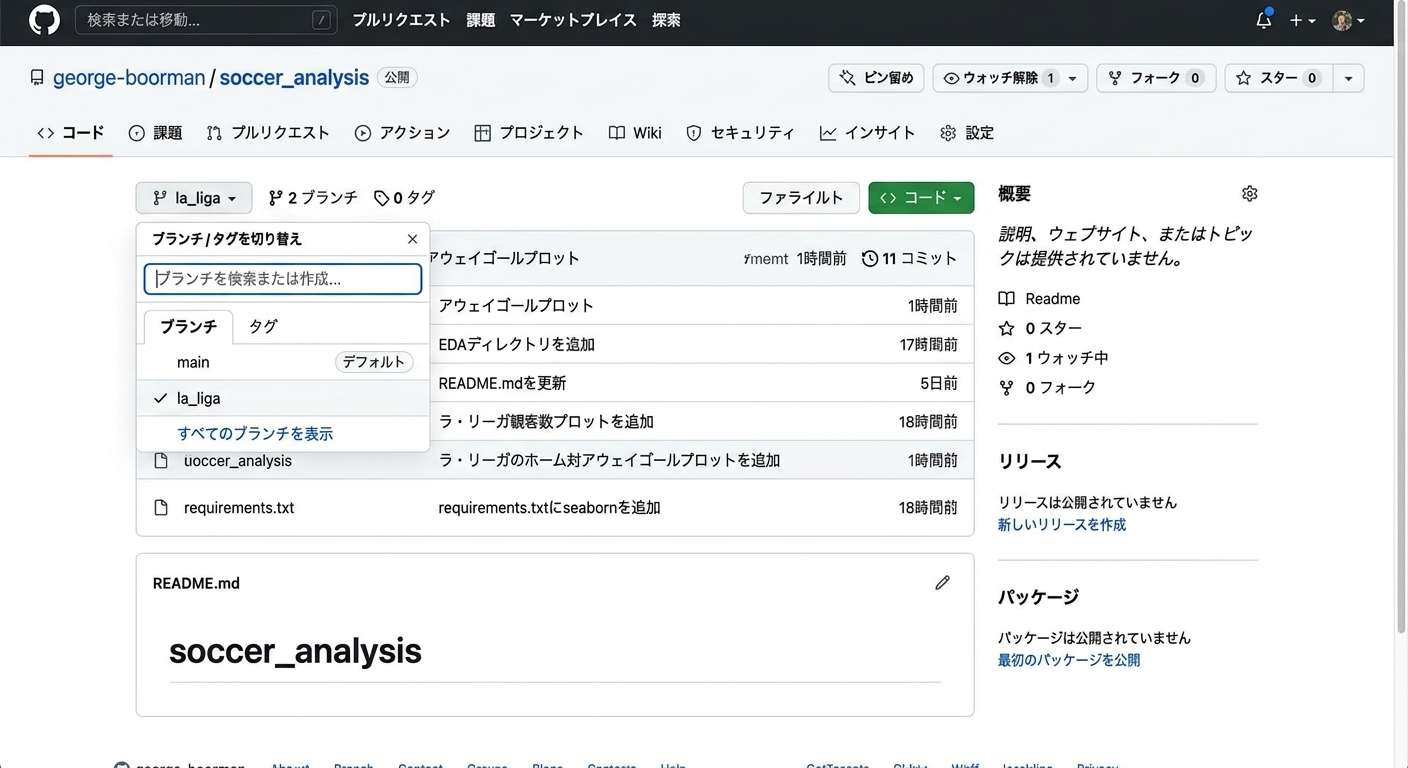This screenshot has height=768, width=1408.
Task: Click the README.md filename header
Action: pyautogui.click(x=196, y=583)
